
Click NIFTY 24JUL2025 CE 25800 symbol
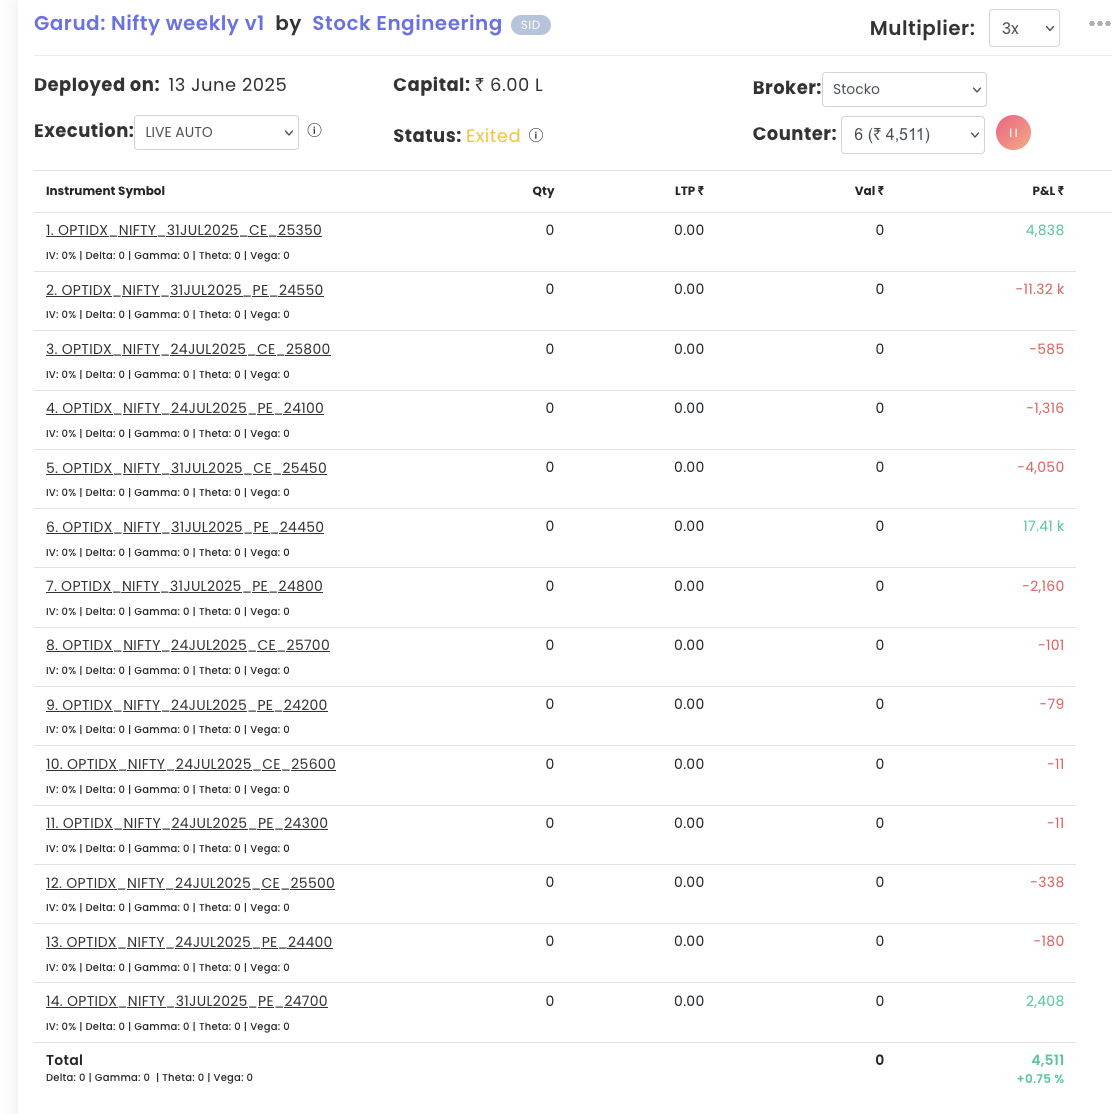click(x=188, y=349)
